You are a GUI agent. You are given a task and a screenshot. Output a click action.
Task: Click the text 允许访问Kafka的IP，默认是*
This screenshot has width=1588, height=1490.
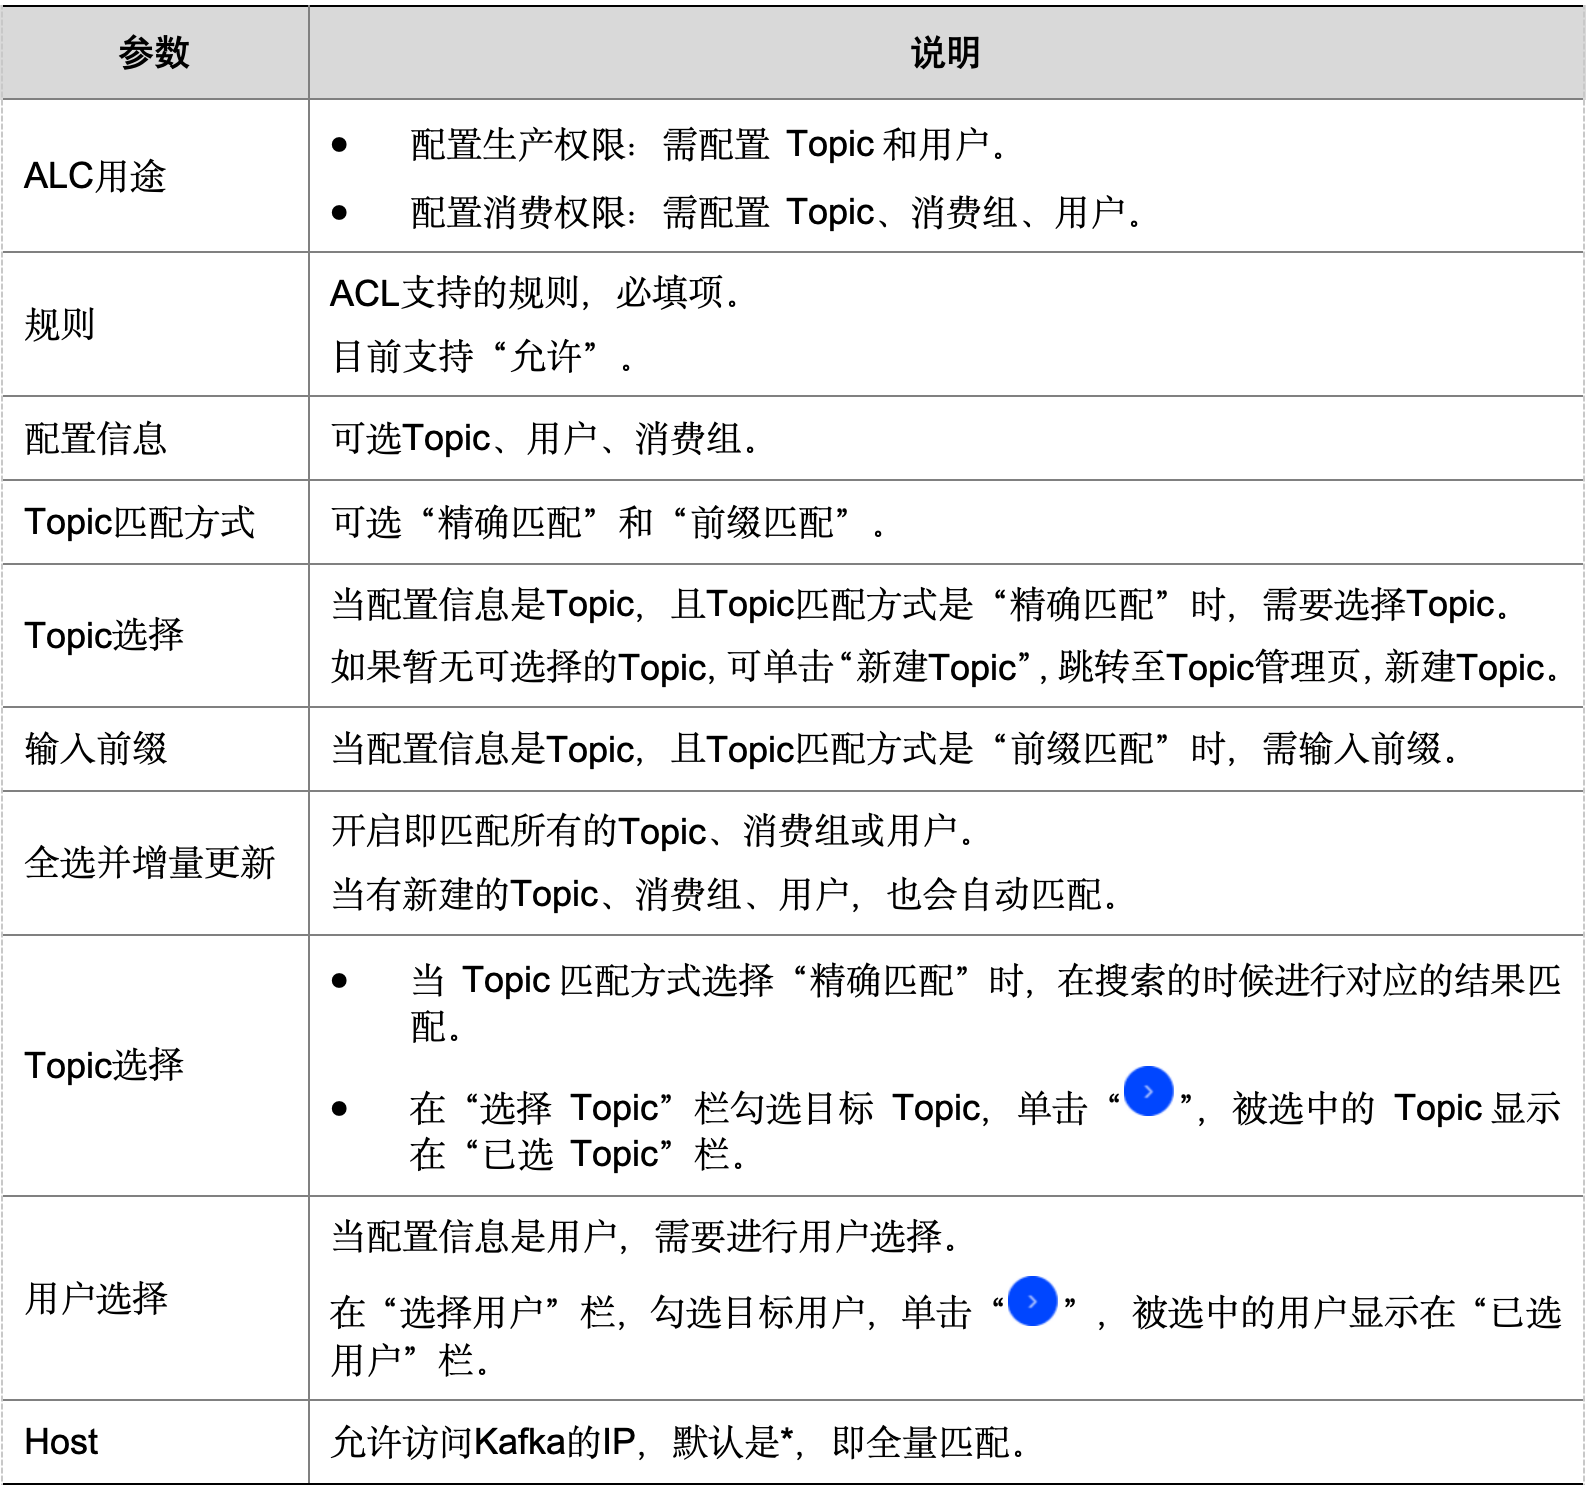[x=562, y=1442]
